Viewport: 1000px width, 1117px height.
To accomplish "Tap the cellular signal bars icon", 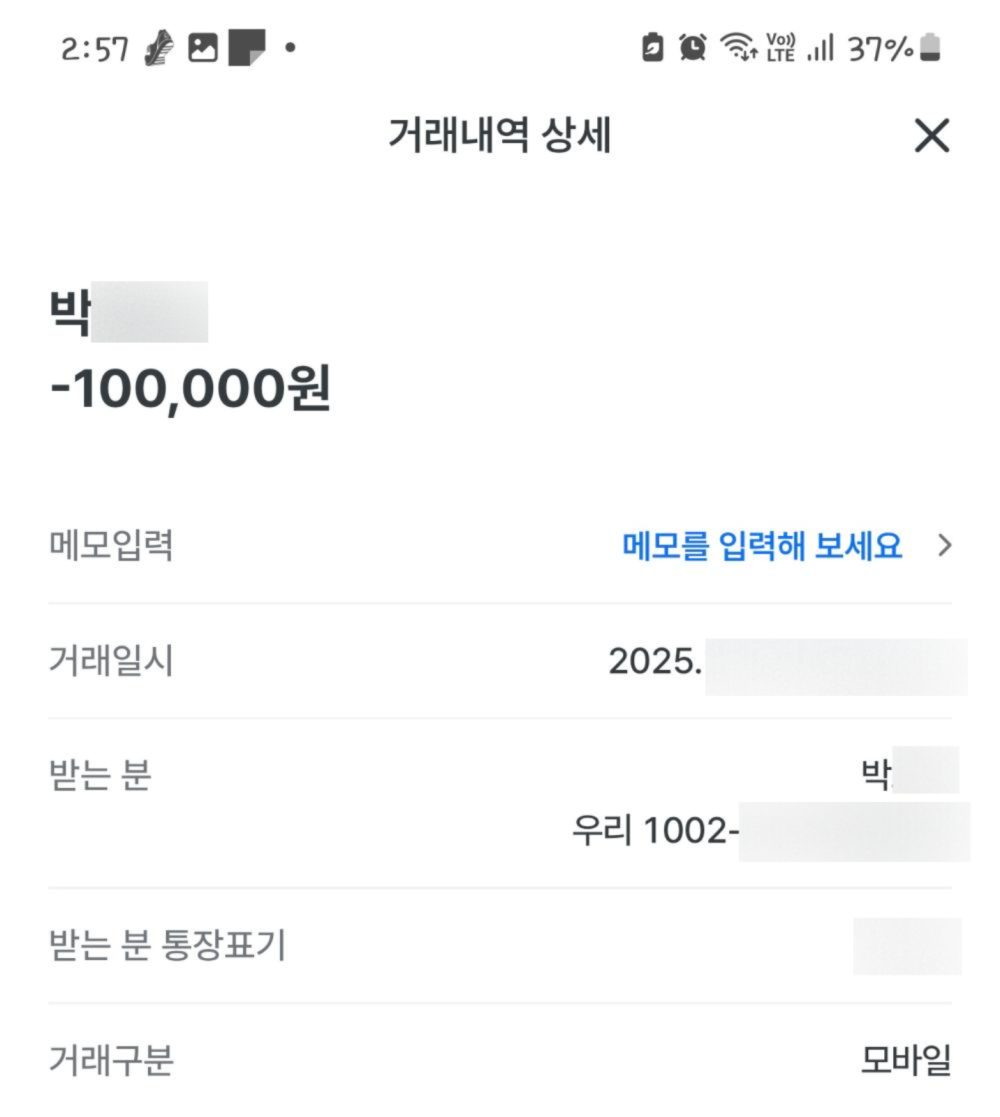I will click(820, 47).
